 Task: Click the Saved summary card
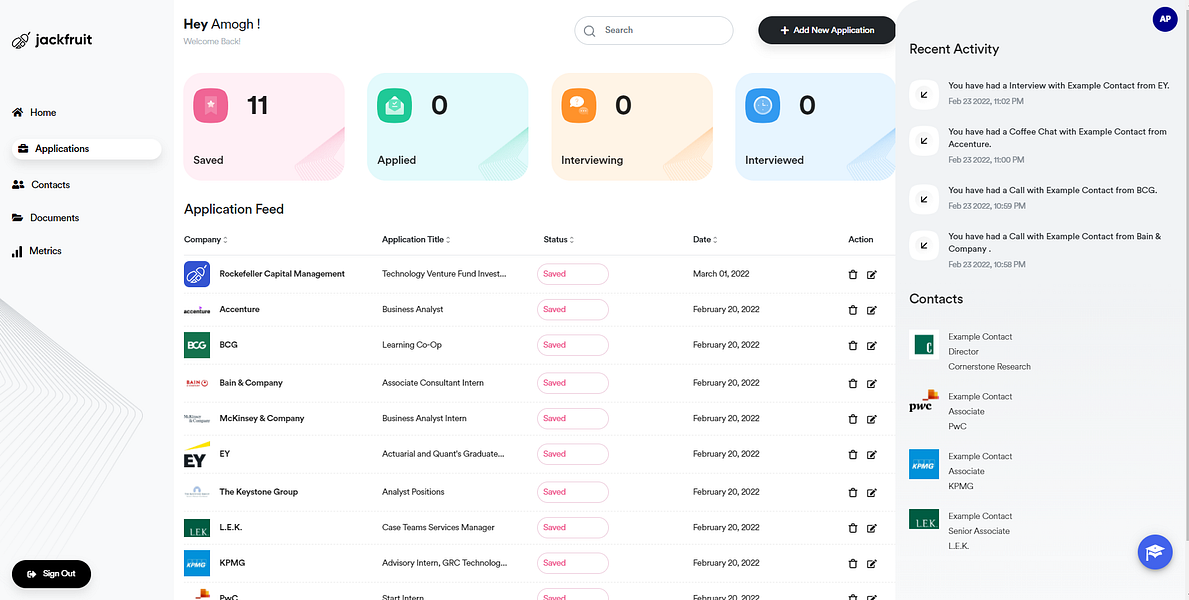[264, 127]
